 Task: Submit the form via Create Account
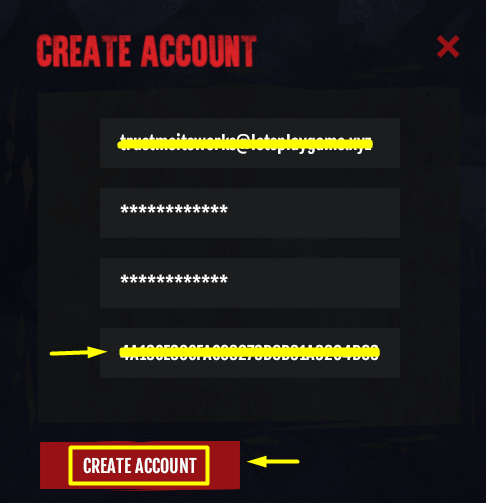click(x=140, y=465)
